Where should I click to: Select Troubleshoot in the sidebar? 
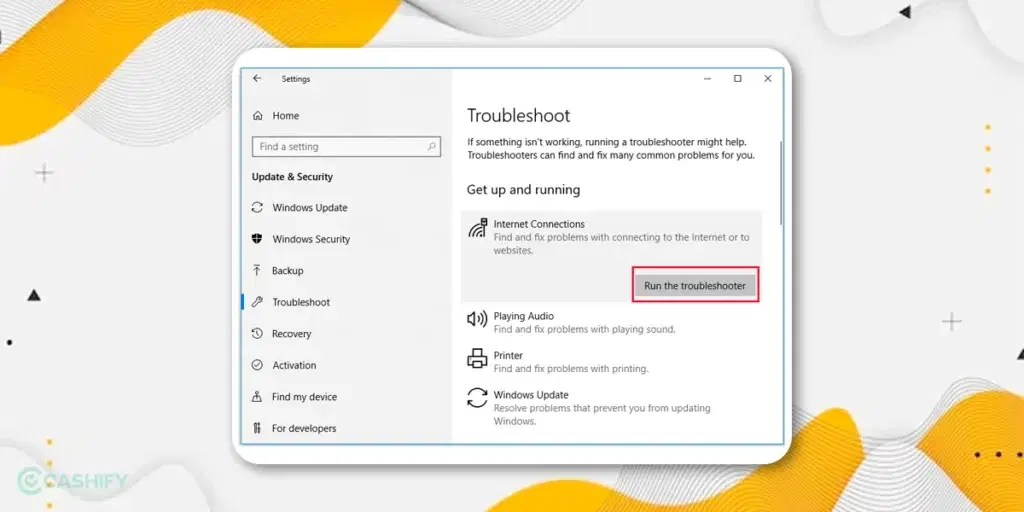(x=301, y=302)
